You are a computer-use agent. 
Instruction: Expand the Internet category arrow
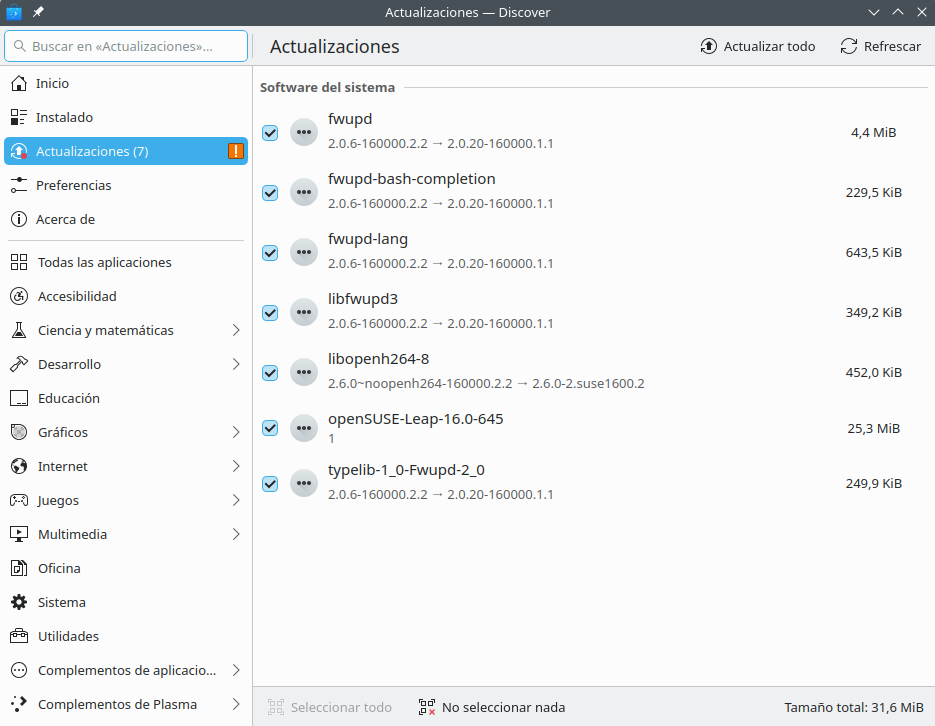click(236, 467)
